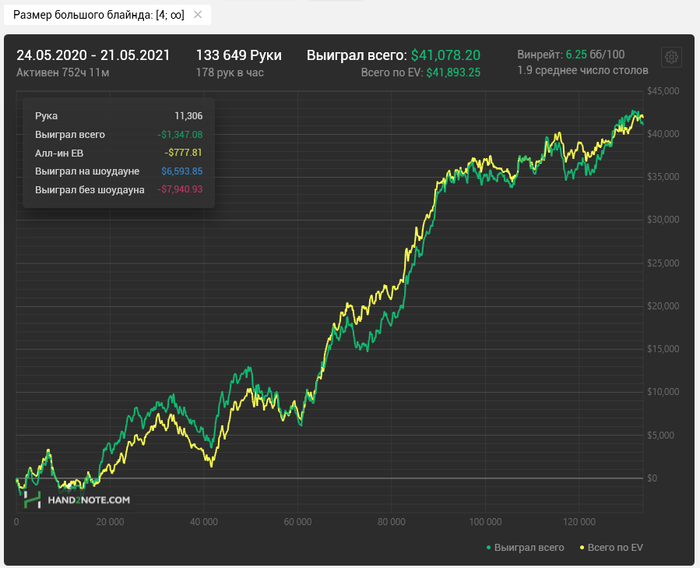This screenshot has height=568, width=700.
Task: Click the $45,000 Y-axis label
Action: click(x=664, y=91)
